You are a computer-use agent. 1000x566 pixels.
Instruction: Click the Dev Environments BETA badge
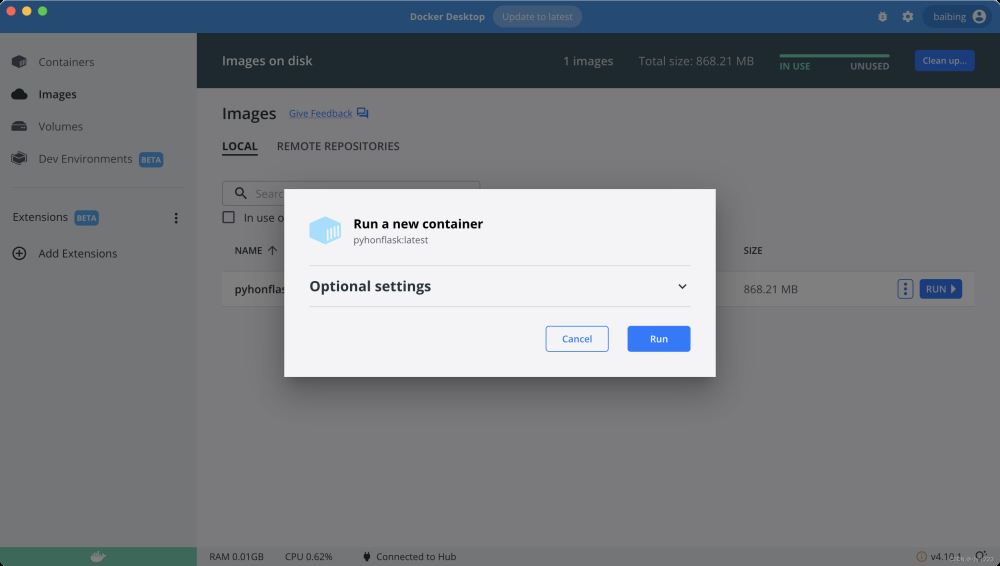[151, 160]
